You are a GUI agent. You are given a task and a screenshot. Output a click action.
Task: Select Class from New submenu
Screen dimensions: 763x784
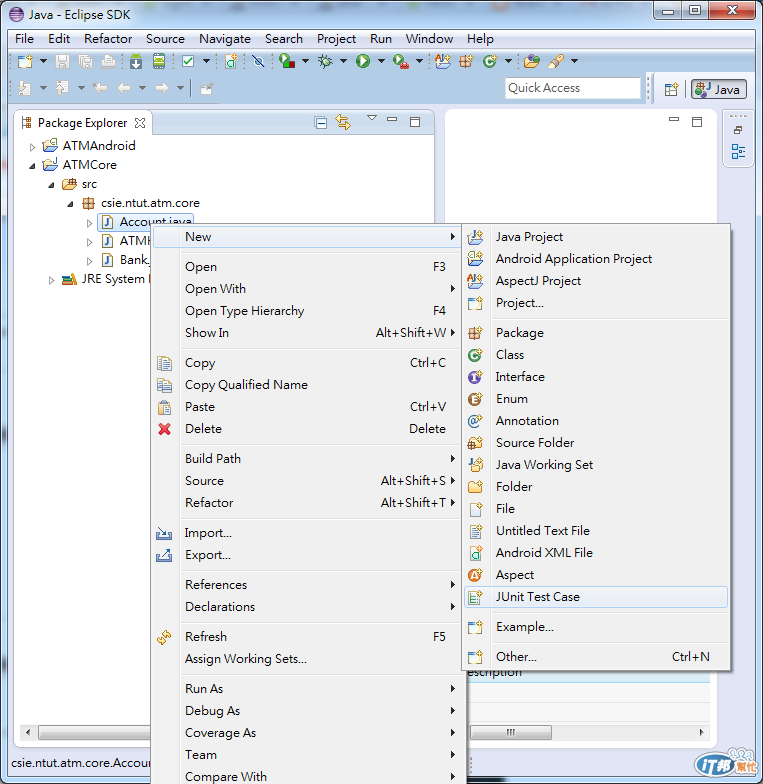coord(596,355)
